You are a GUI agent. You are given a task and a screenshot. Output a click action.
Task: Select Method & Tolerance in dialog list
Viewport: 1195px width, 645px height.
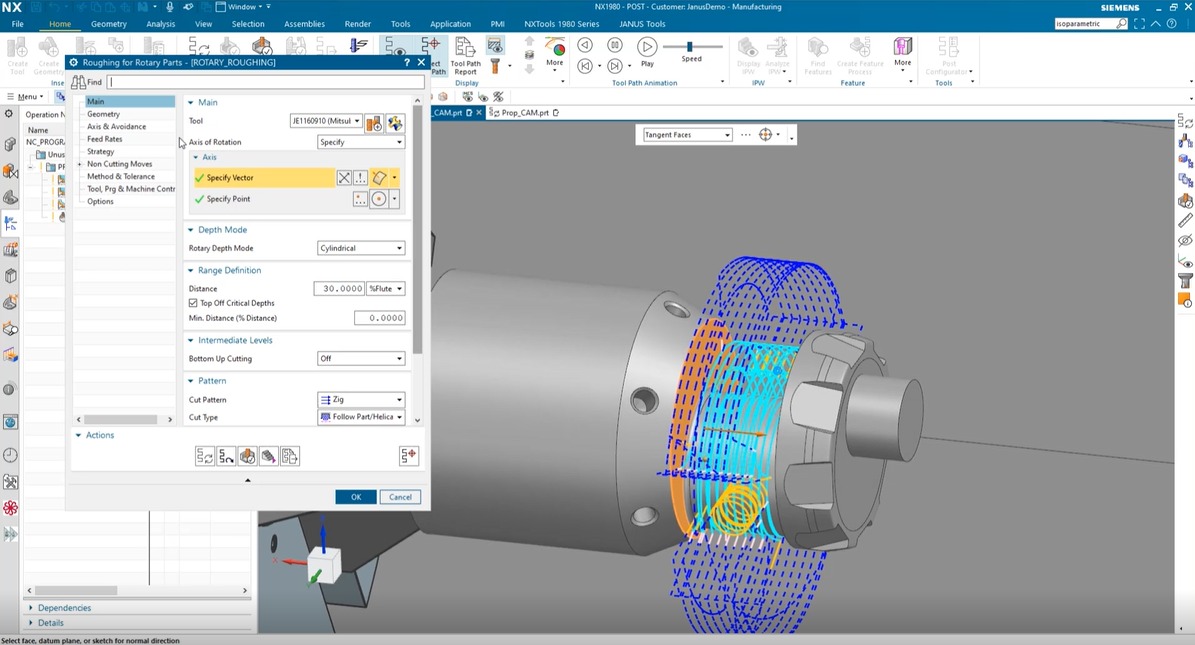coord(120,176)
